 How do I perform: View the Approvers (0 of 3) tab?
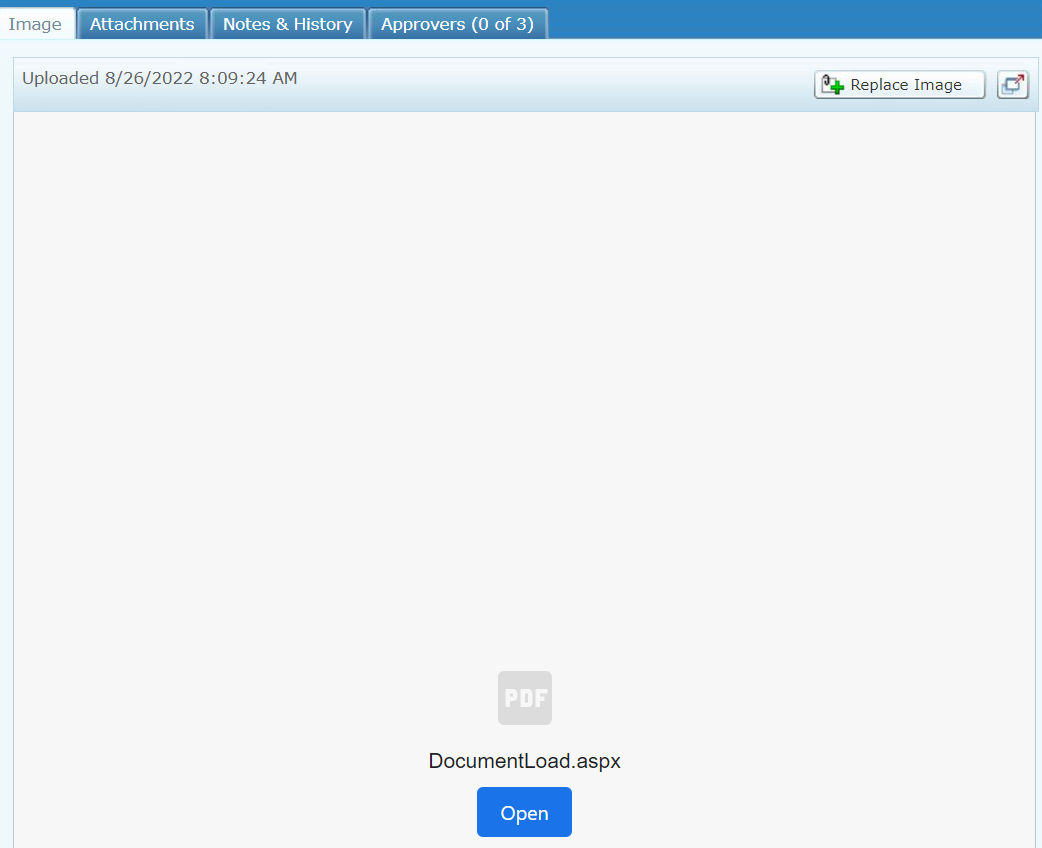tap(457, 24)
